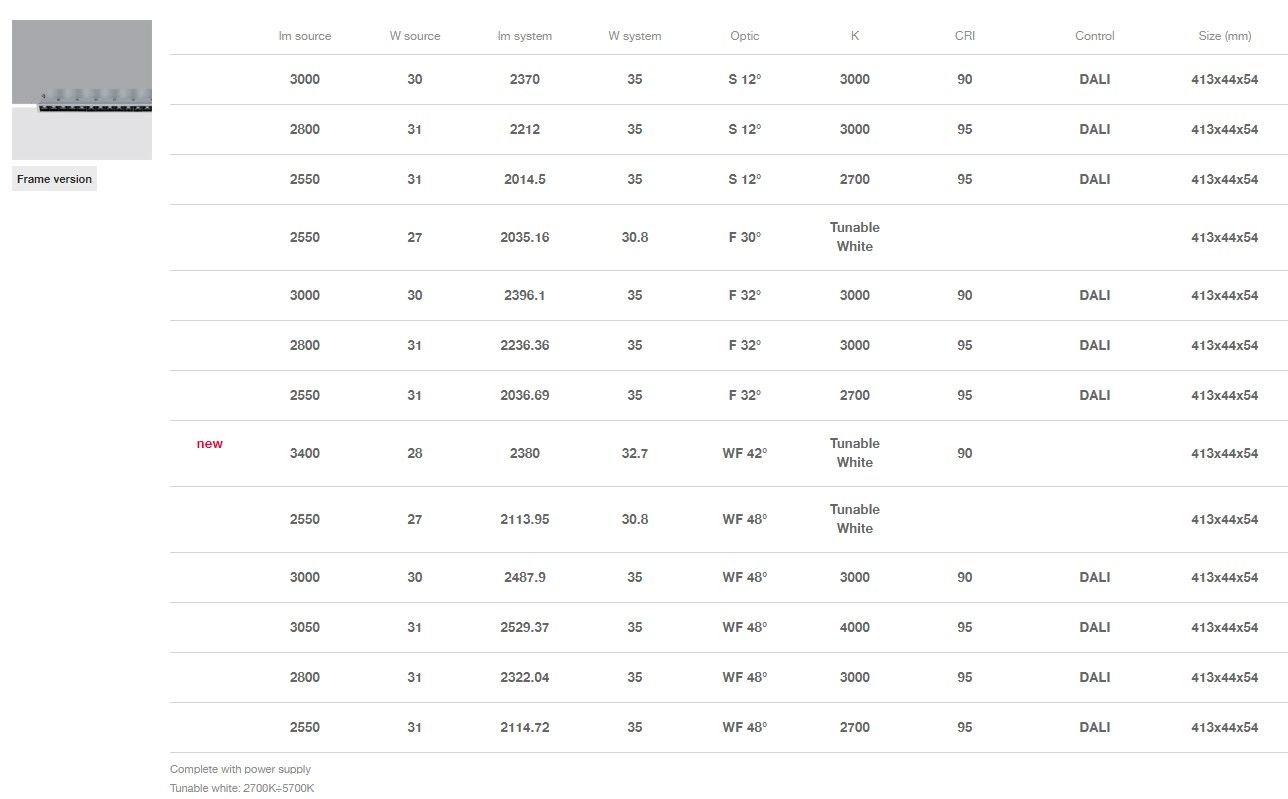Select the Frame version button
Viewport: 1288px width, 799px height.
tap(54, 179)
